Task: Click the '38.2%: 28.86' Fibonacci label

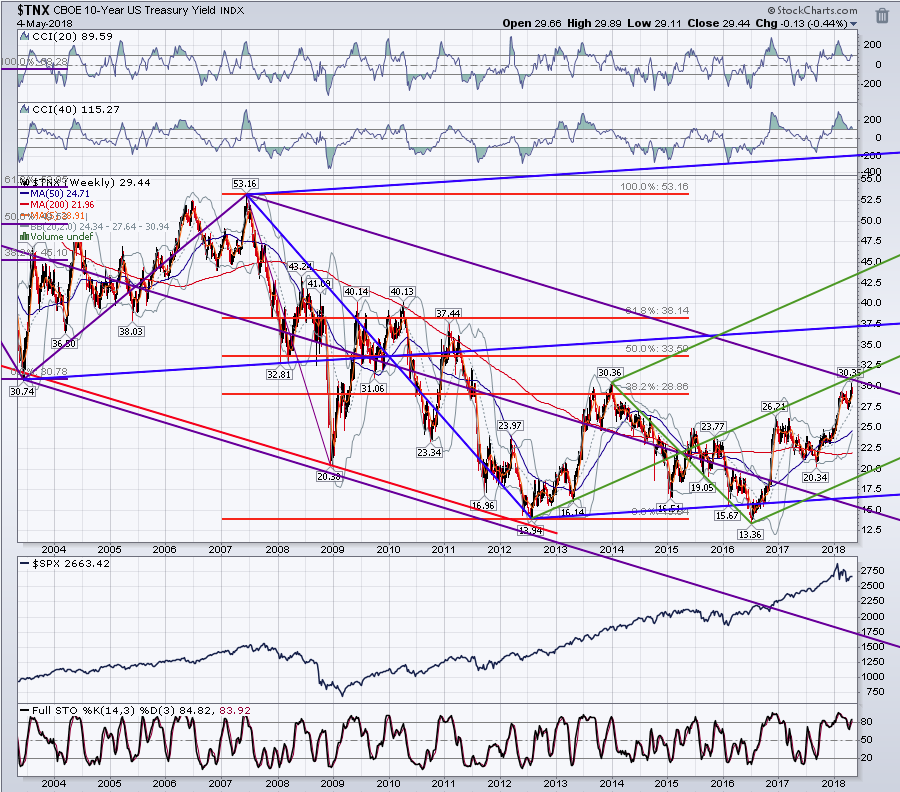Action: pyautogui.click(x=657, y=387)
